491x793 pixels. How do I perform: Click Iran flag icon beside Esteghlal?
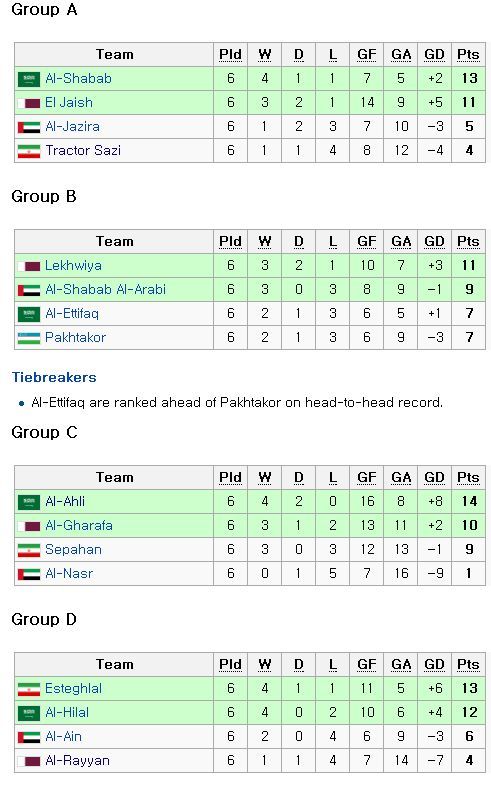29,689
